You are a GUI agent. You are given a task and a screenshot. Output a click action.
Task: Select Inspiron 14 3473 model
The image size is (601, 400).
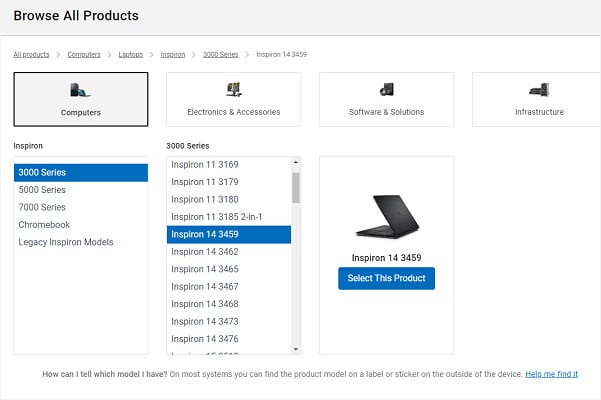[229, 321]
